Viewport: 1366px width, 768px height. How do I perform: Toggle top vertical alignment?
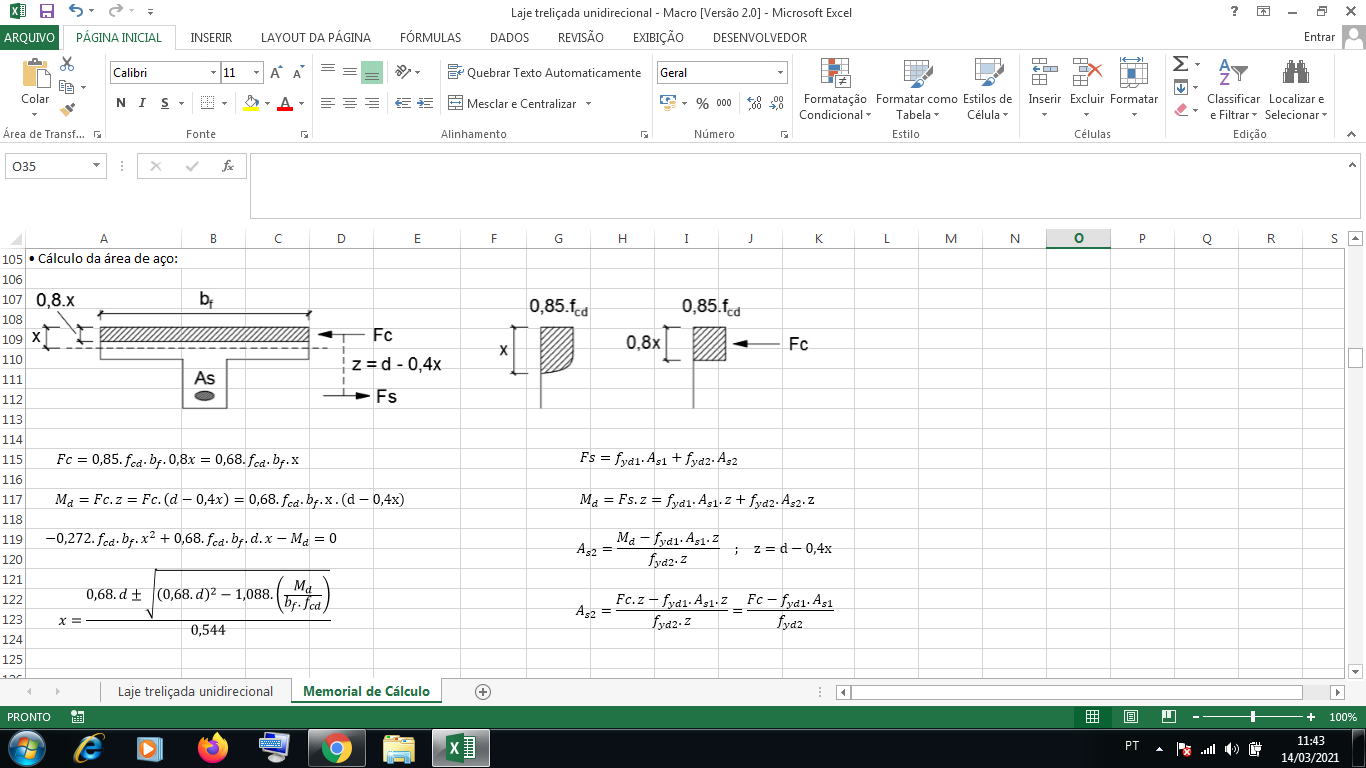(x=327, y=72)
